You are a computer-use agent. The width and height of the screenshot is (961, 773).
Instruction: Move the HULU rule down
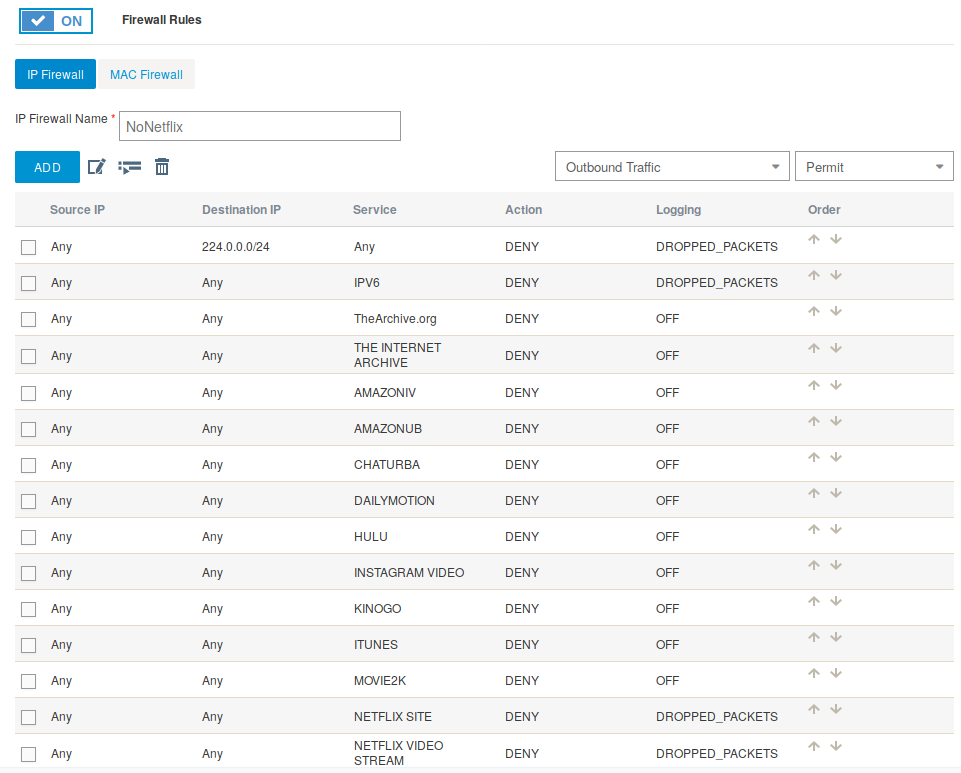click(x=836, y=530)
